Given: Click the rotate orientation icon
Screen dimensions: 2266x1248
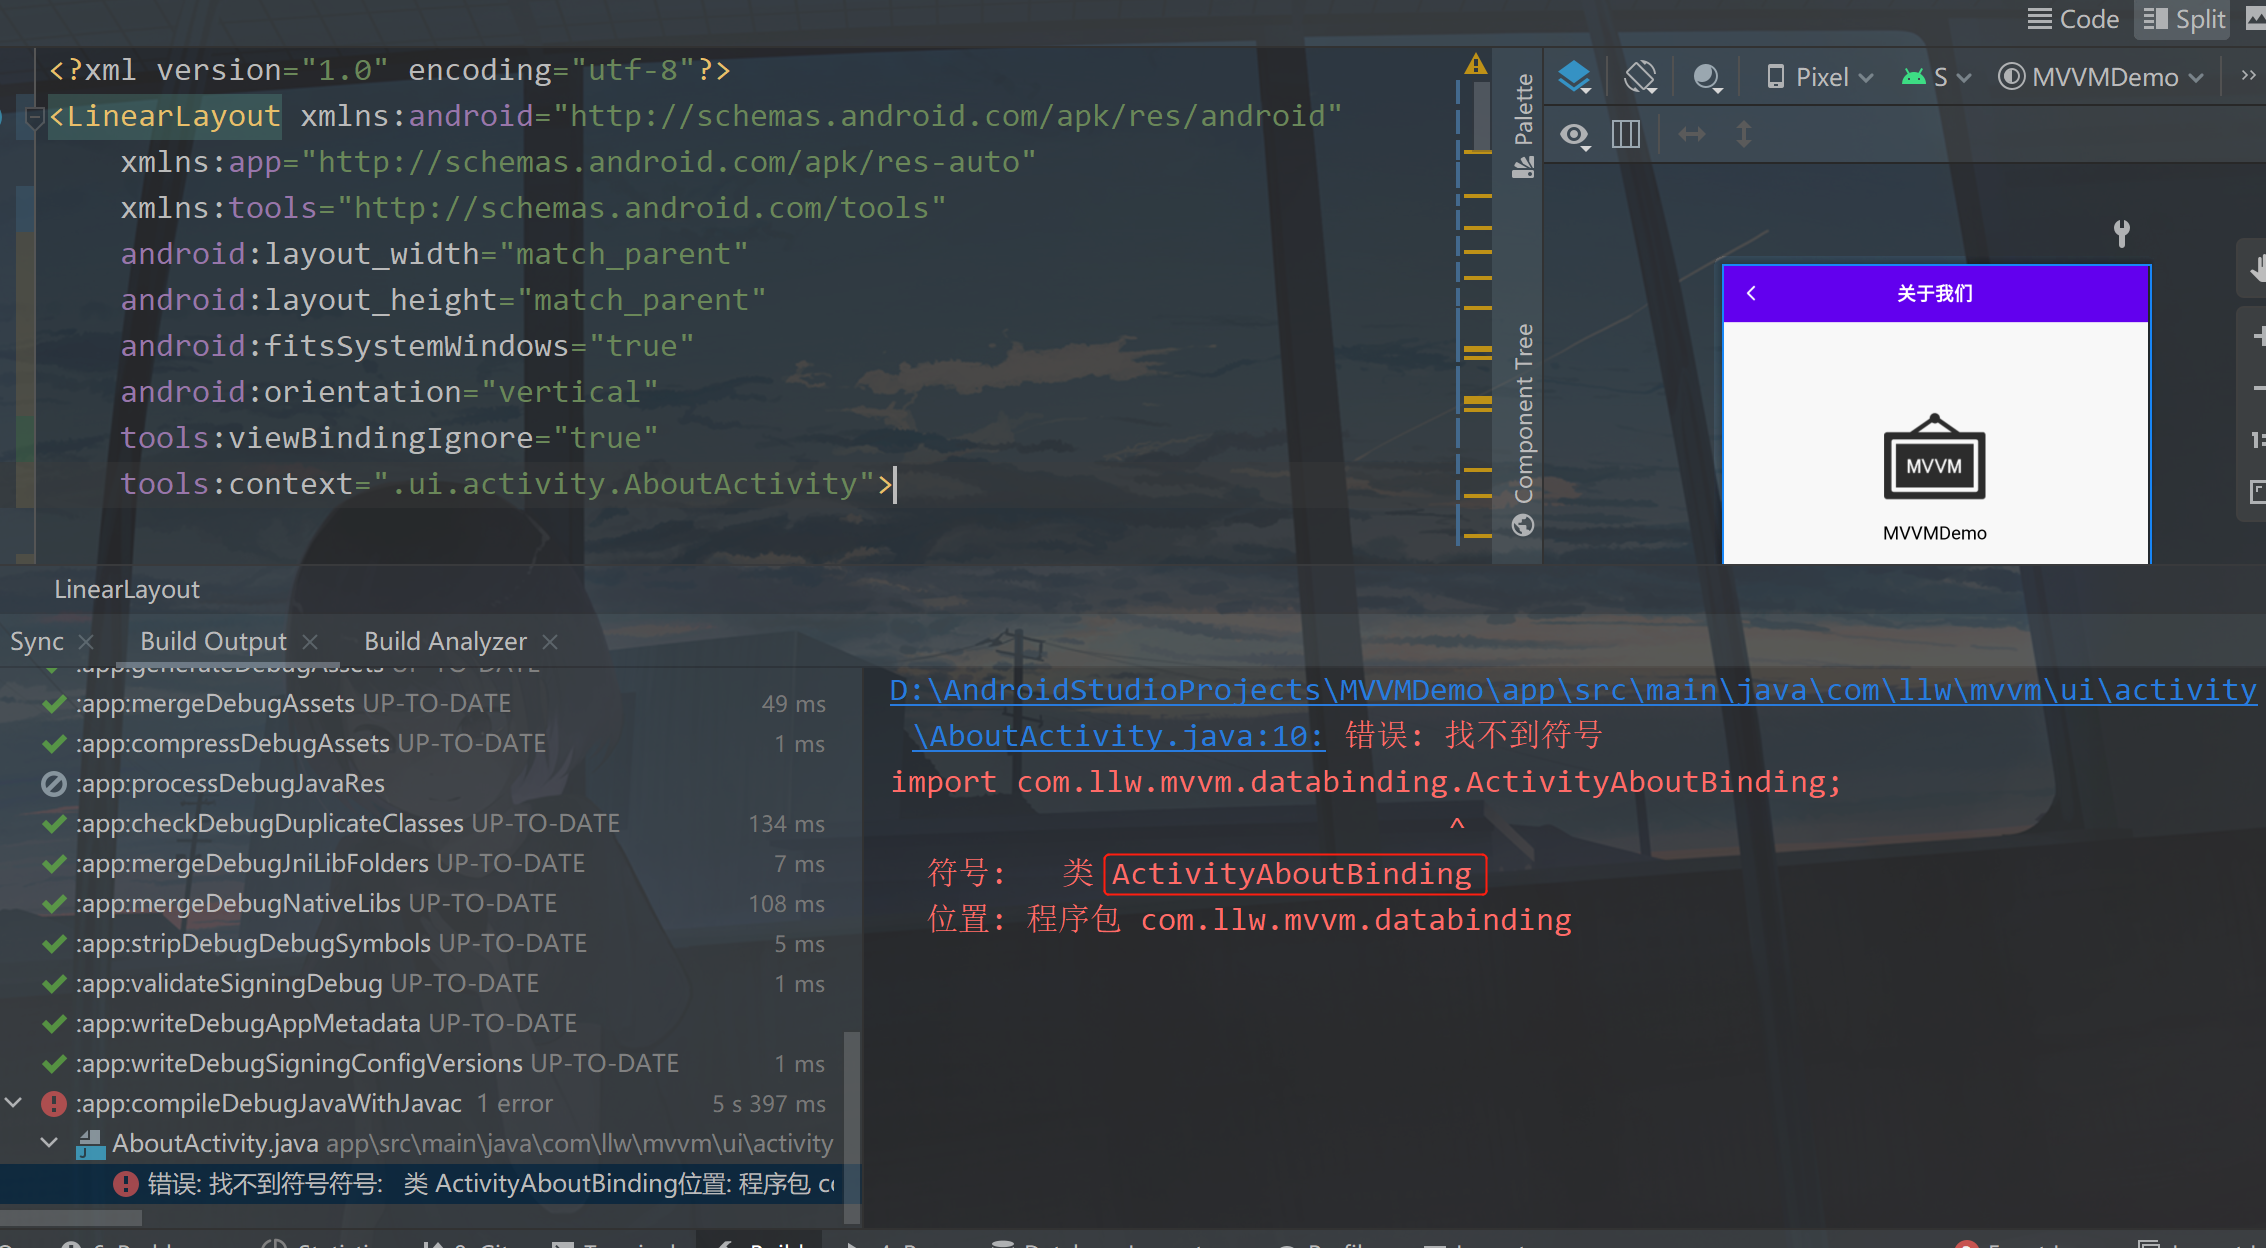Looking at the screenshot, I should click(x=1640, y=75).
